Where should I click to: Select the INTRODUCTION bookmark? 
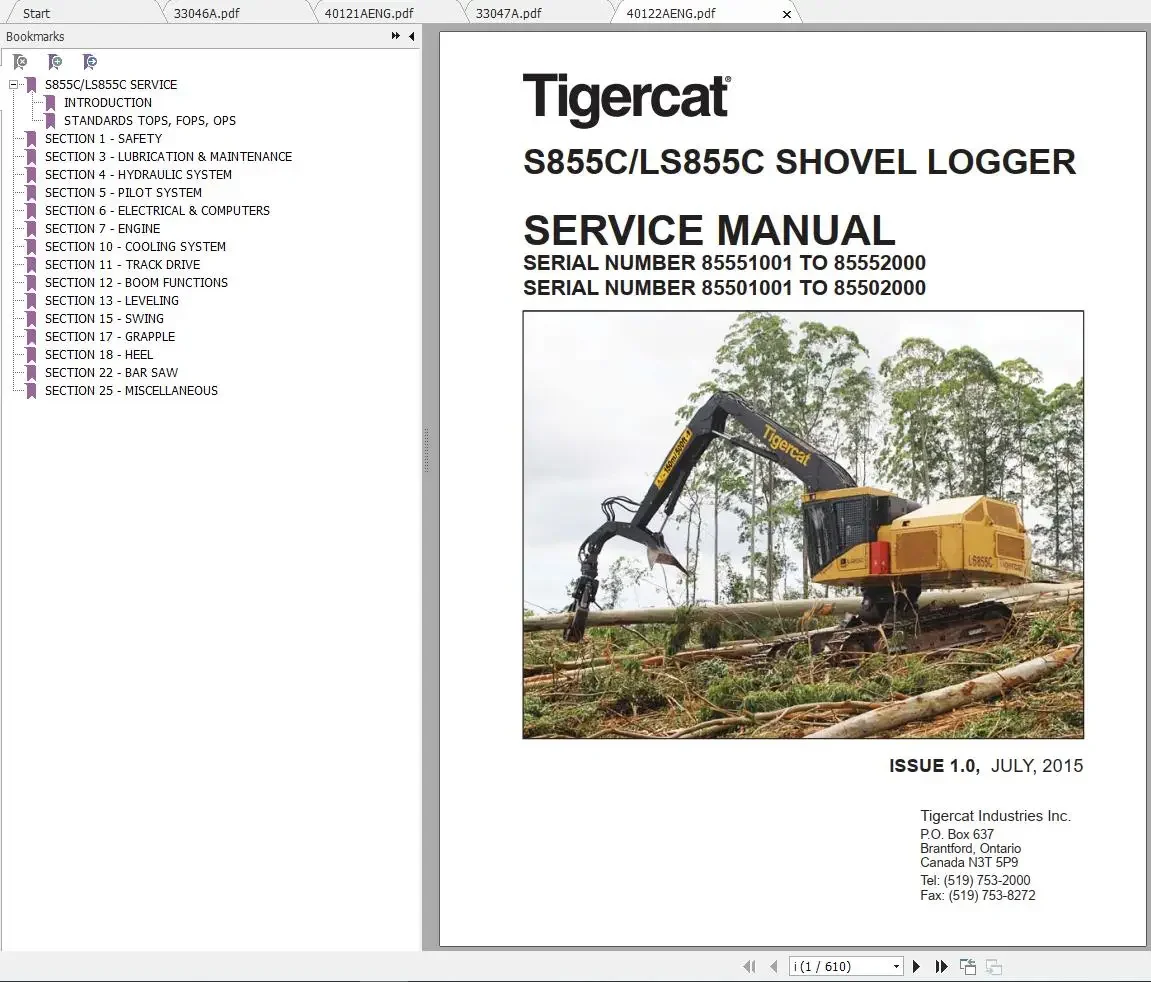pyautogui.click(x=108, y=102)
